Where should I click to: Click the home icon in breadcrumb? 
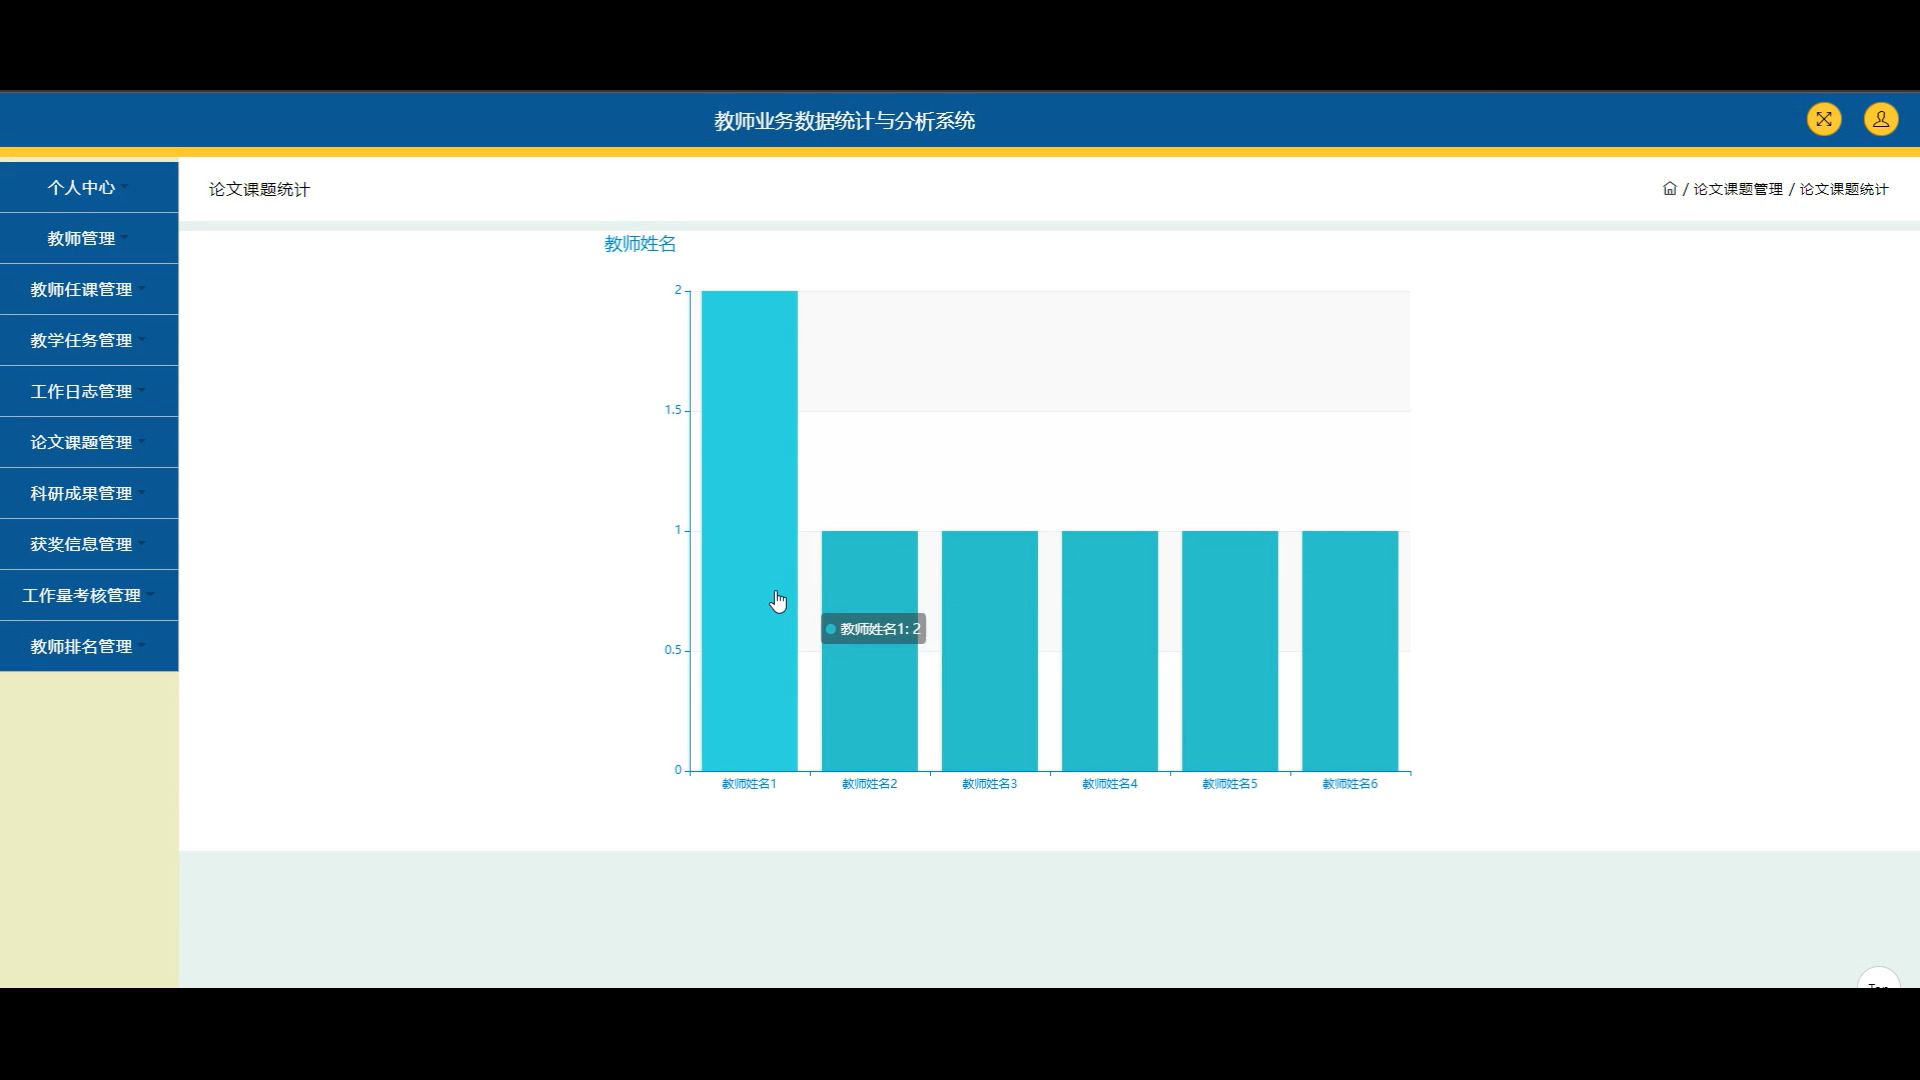pos(1669,189)
